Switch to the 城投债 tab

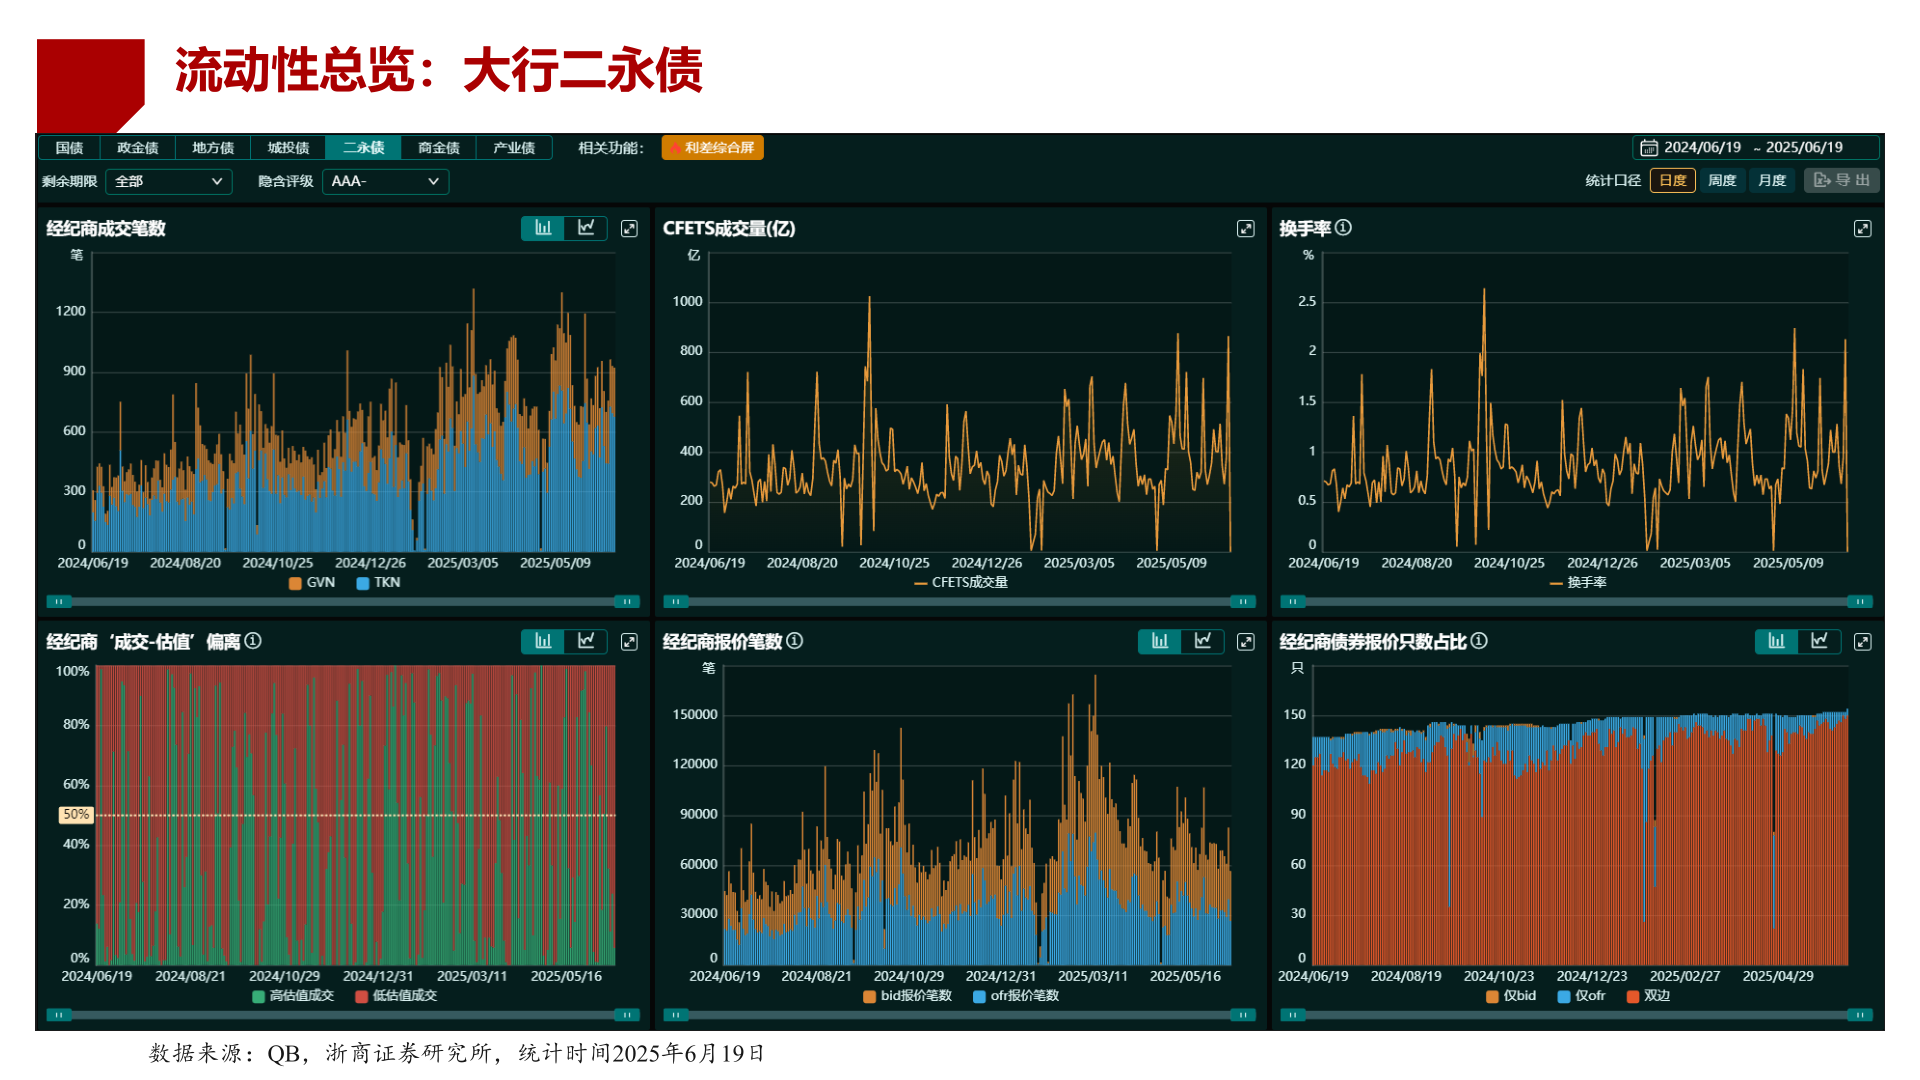[x=288, y=148]
